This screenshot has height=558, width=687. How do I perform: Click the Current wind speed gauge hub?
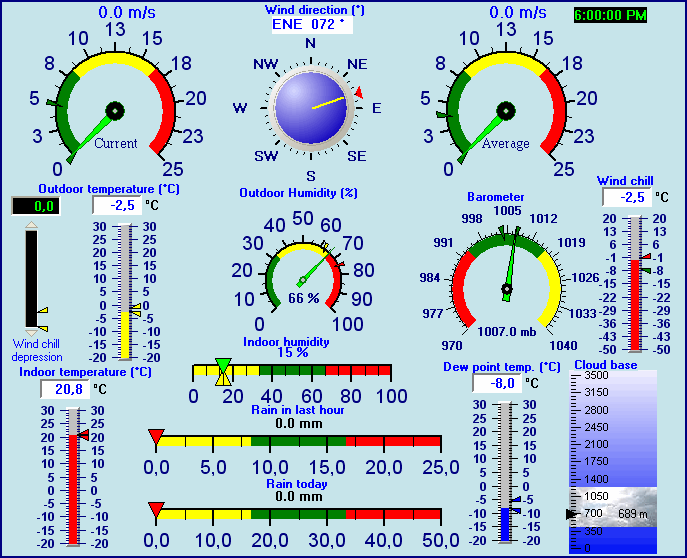pos(114,110)
